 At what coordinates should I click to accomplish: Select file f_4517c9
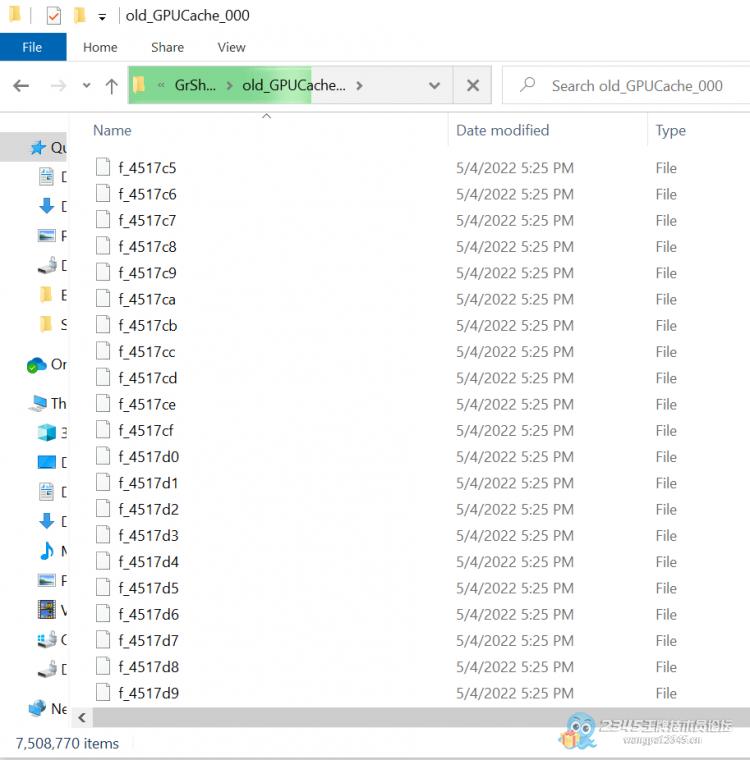pos(147,273)
